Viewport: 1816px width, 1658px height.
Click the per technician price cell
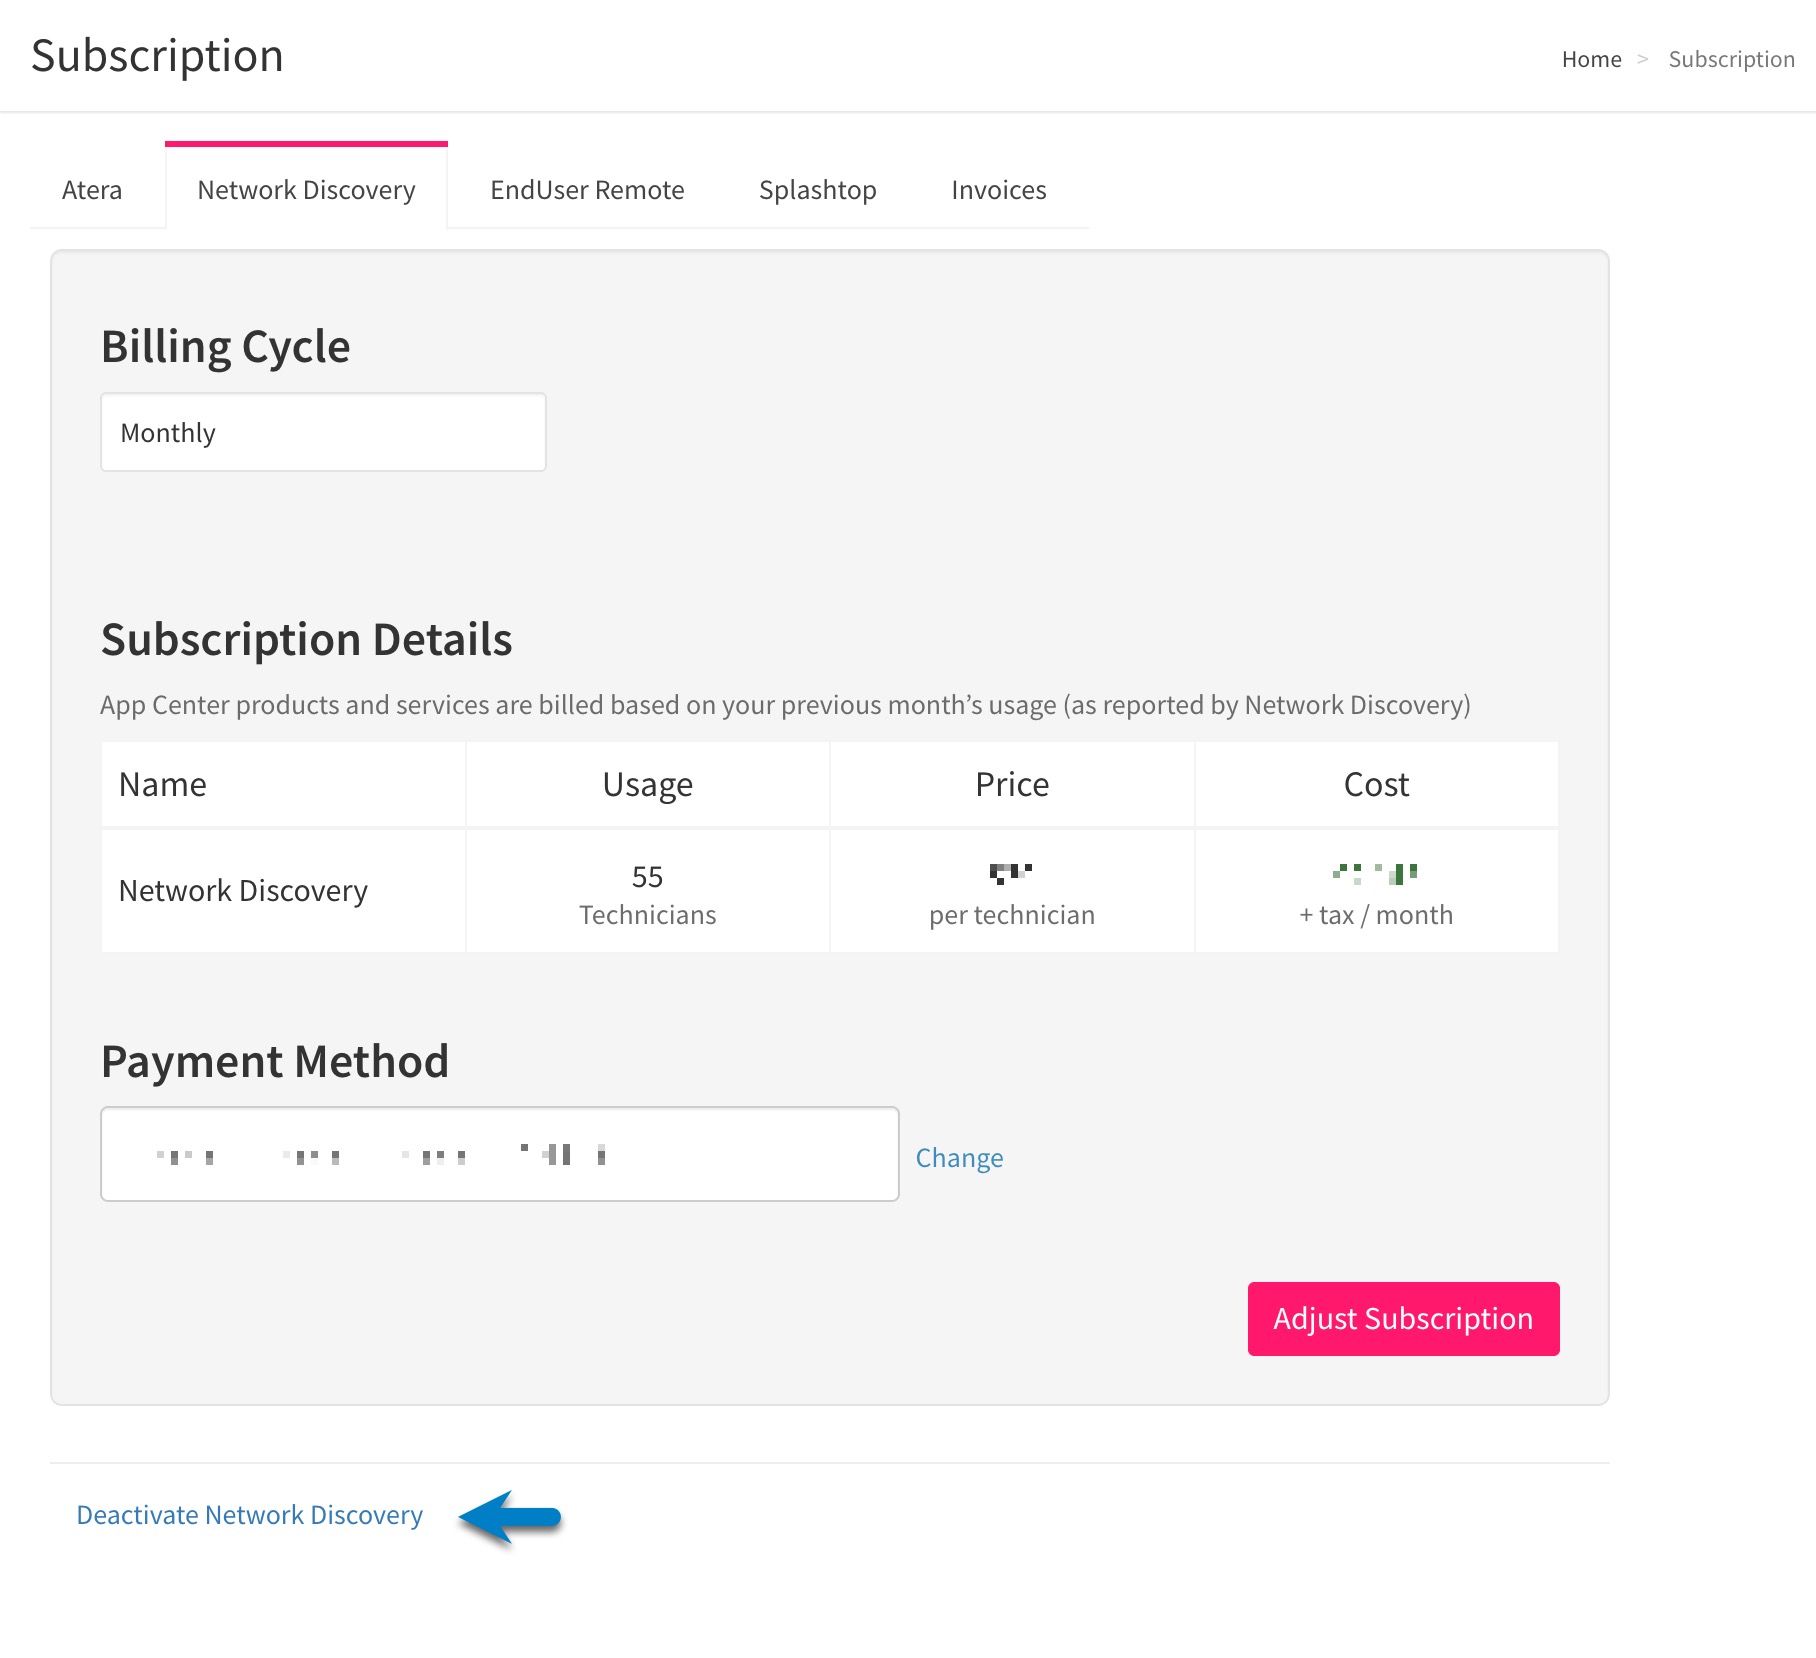pyautogui.click(x=1012, y=890)
